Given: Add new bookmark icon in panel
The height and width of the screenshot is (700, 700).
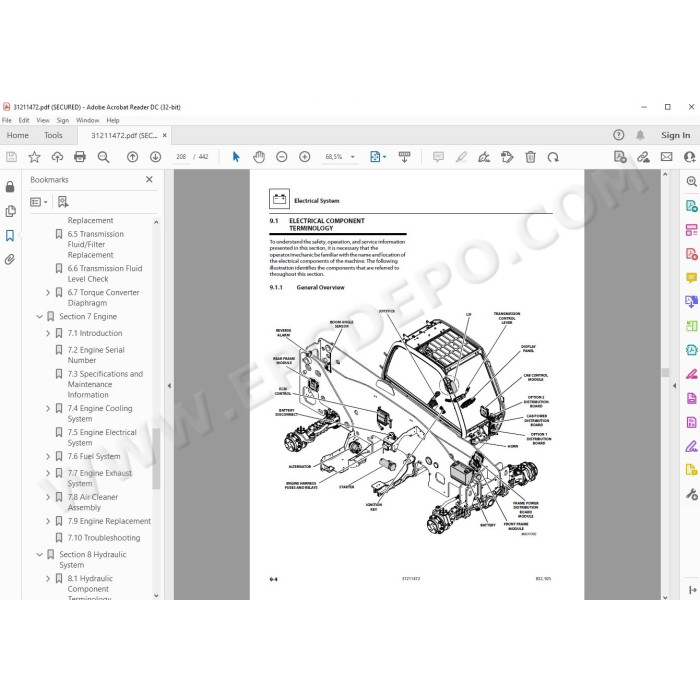Looking at the screenshot, I should (63, 202).
